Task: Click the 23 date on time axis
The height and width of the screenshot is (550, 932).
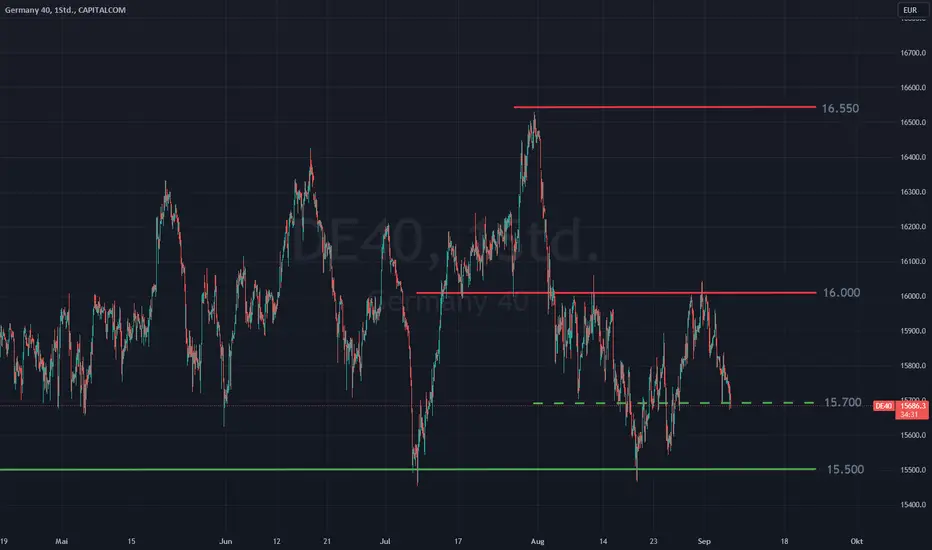Action: (653, 541)
